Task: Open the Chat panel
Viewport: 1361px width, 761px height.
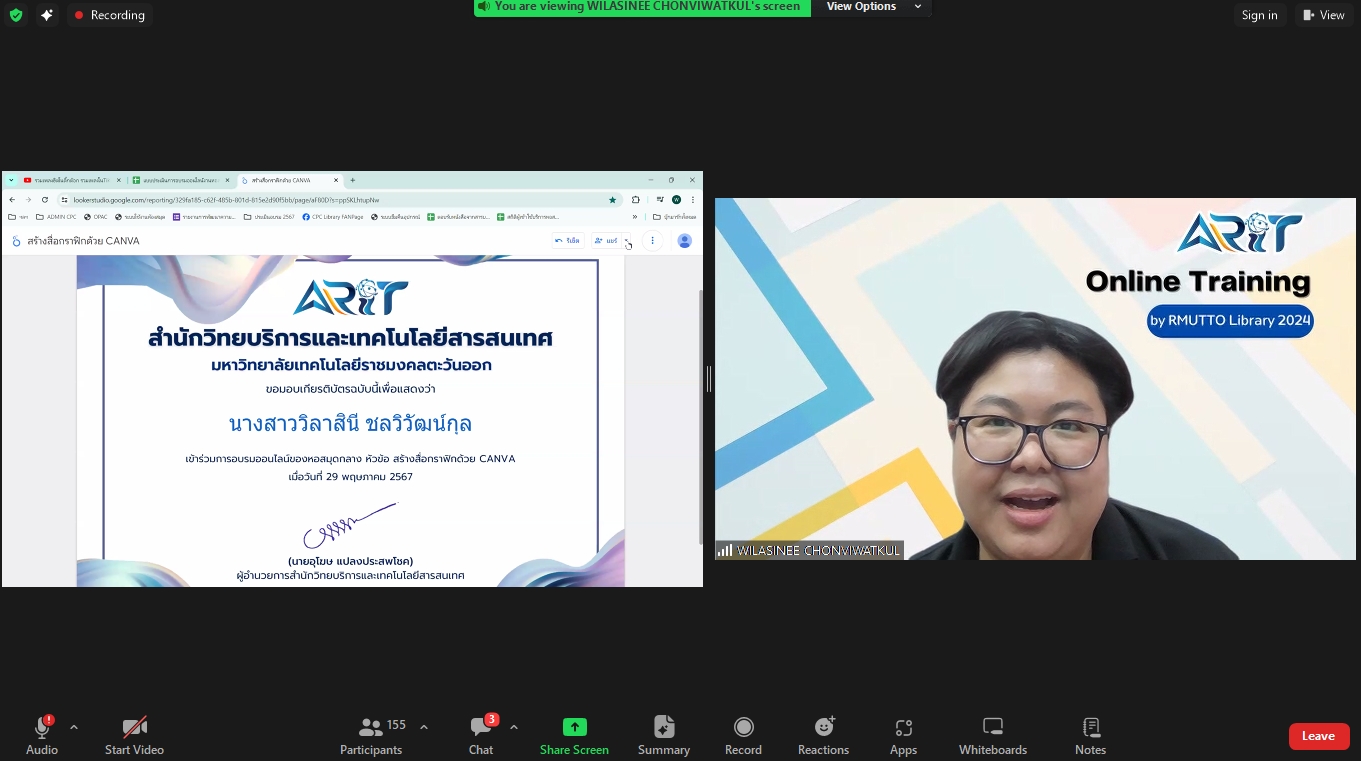Action: pos(481,735)
